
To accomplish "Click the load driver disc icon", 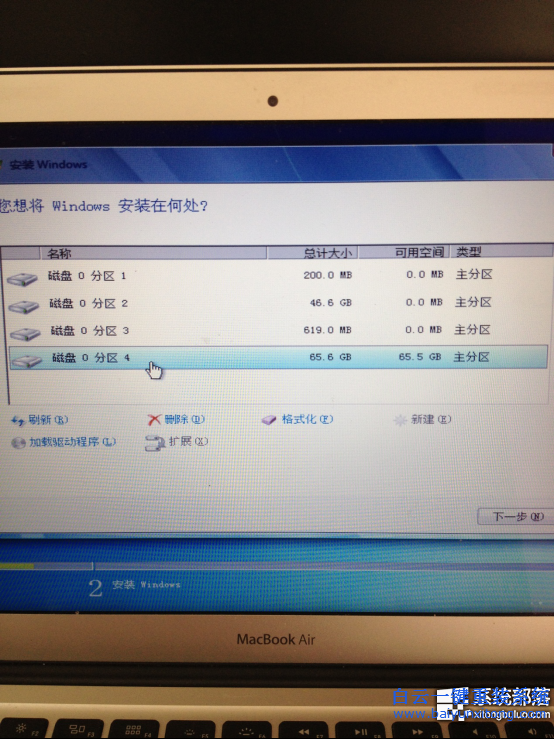I will click(18, 443).
